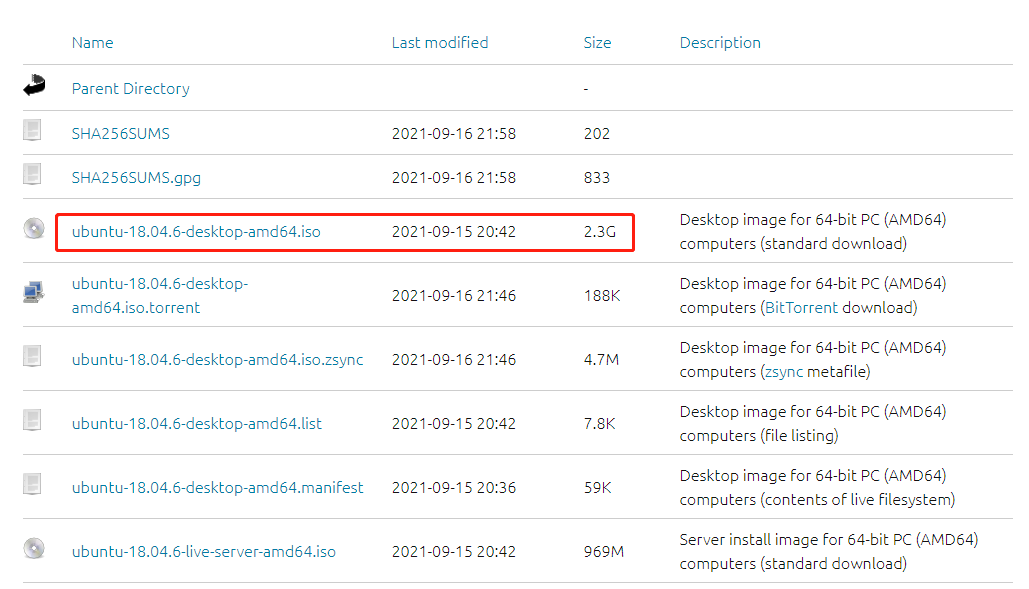The image size is (1029, 589).
Task: Sort by Last modified column header
Action: [439, 43]
